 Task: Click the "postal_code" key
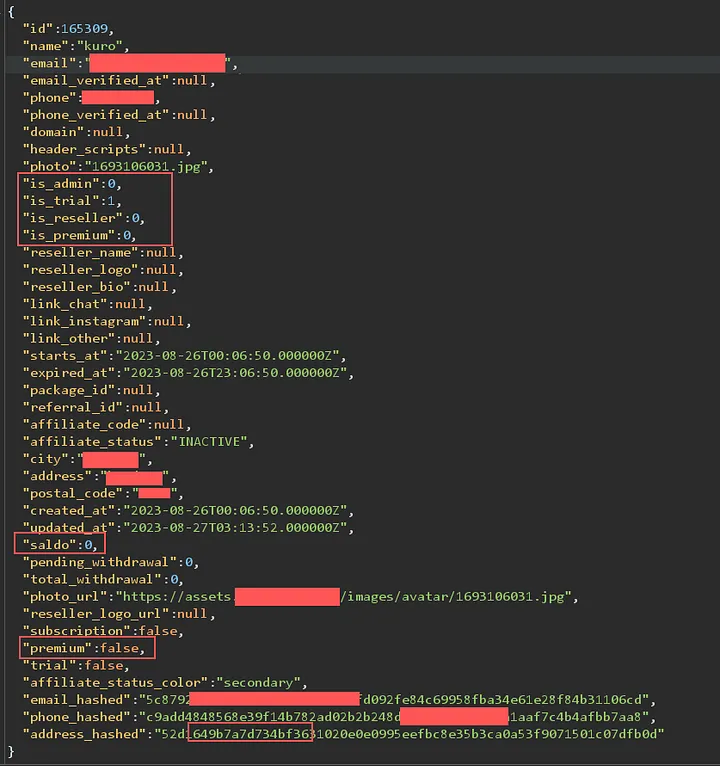73,493
